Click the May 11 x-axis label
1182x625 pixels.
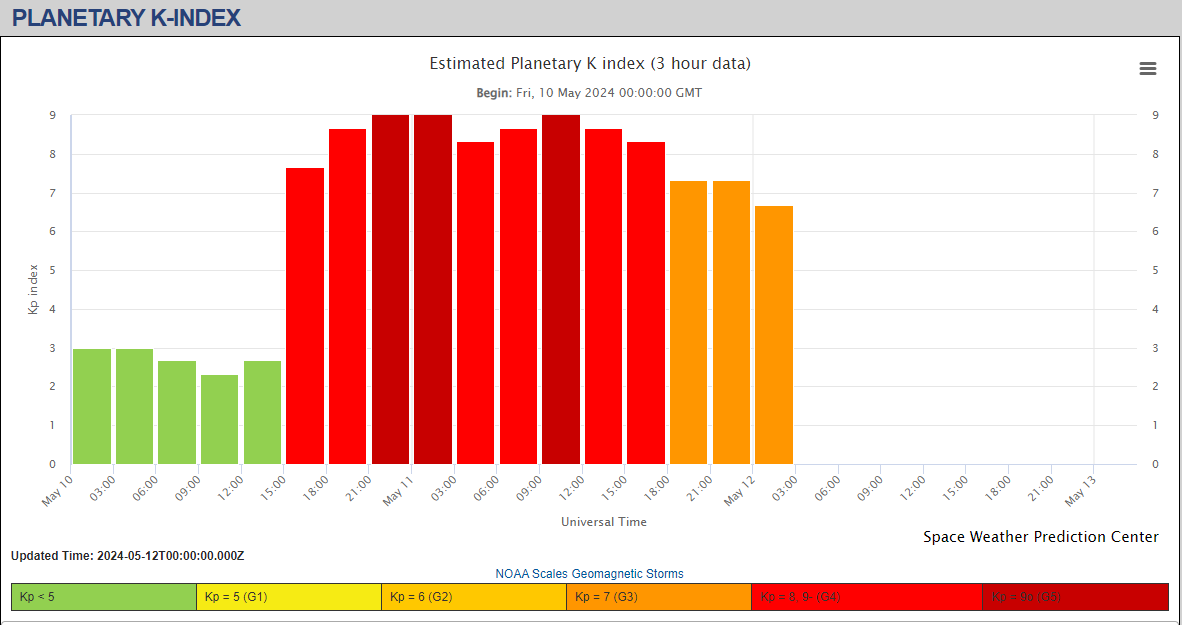click(x=400, y=490)
